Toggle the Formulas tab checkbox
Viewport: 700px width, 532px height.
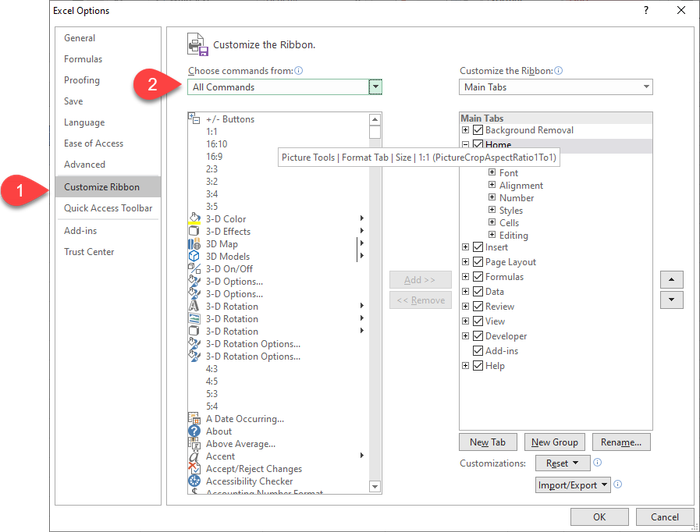(x=478, y=276)
